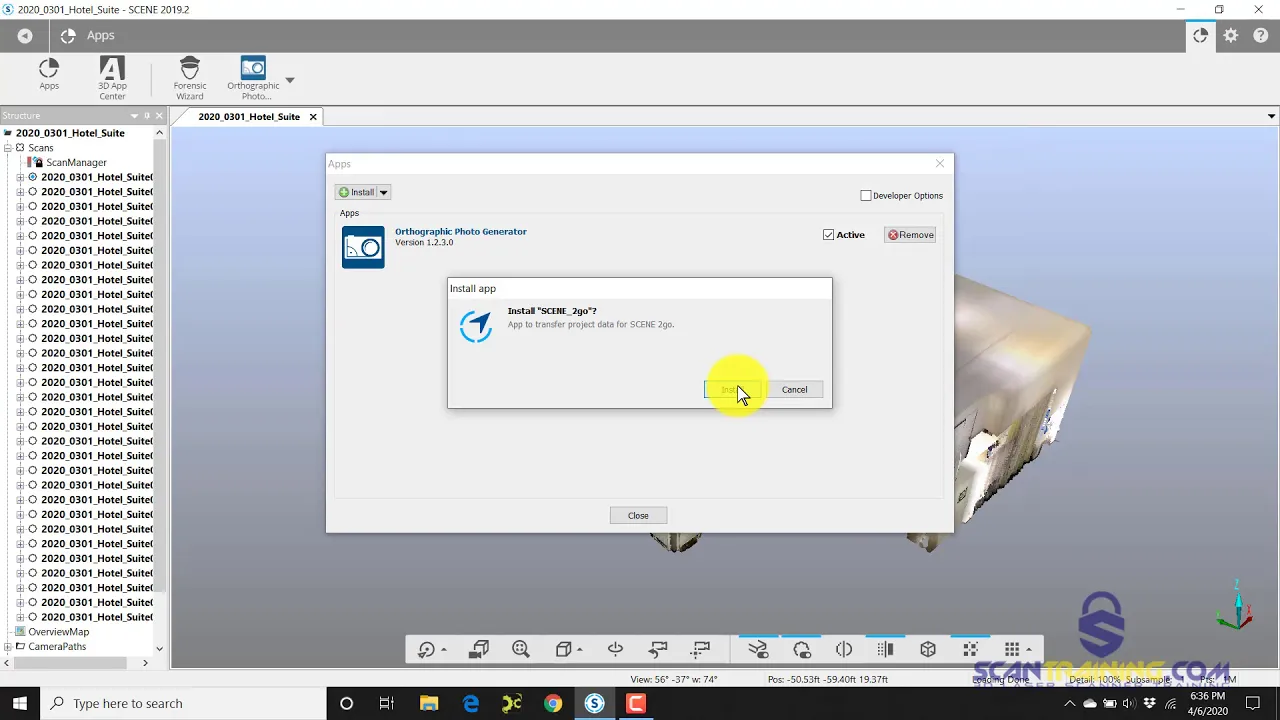This screenshot has width=1280, height=720.
Task: Open Windows Start menu
Action: click(x=20, y=704)
